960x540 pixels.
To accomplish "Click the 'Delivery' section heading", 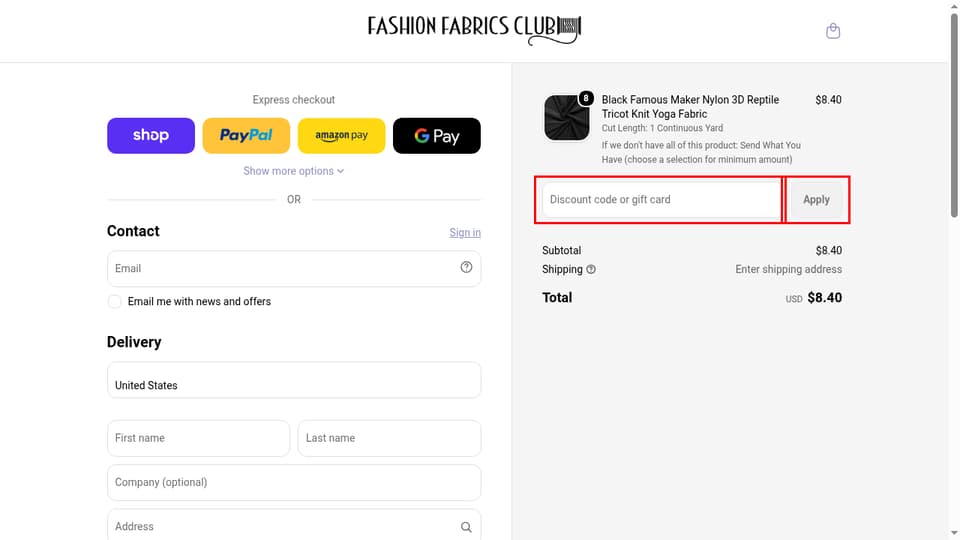I will coord(134,342).
